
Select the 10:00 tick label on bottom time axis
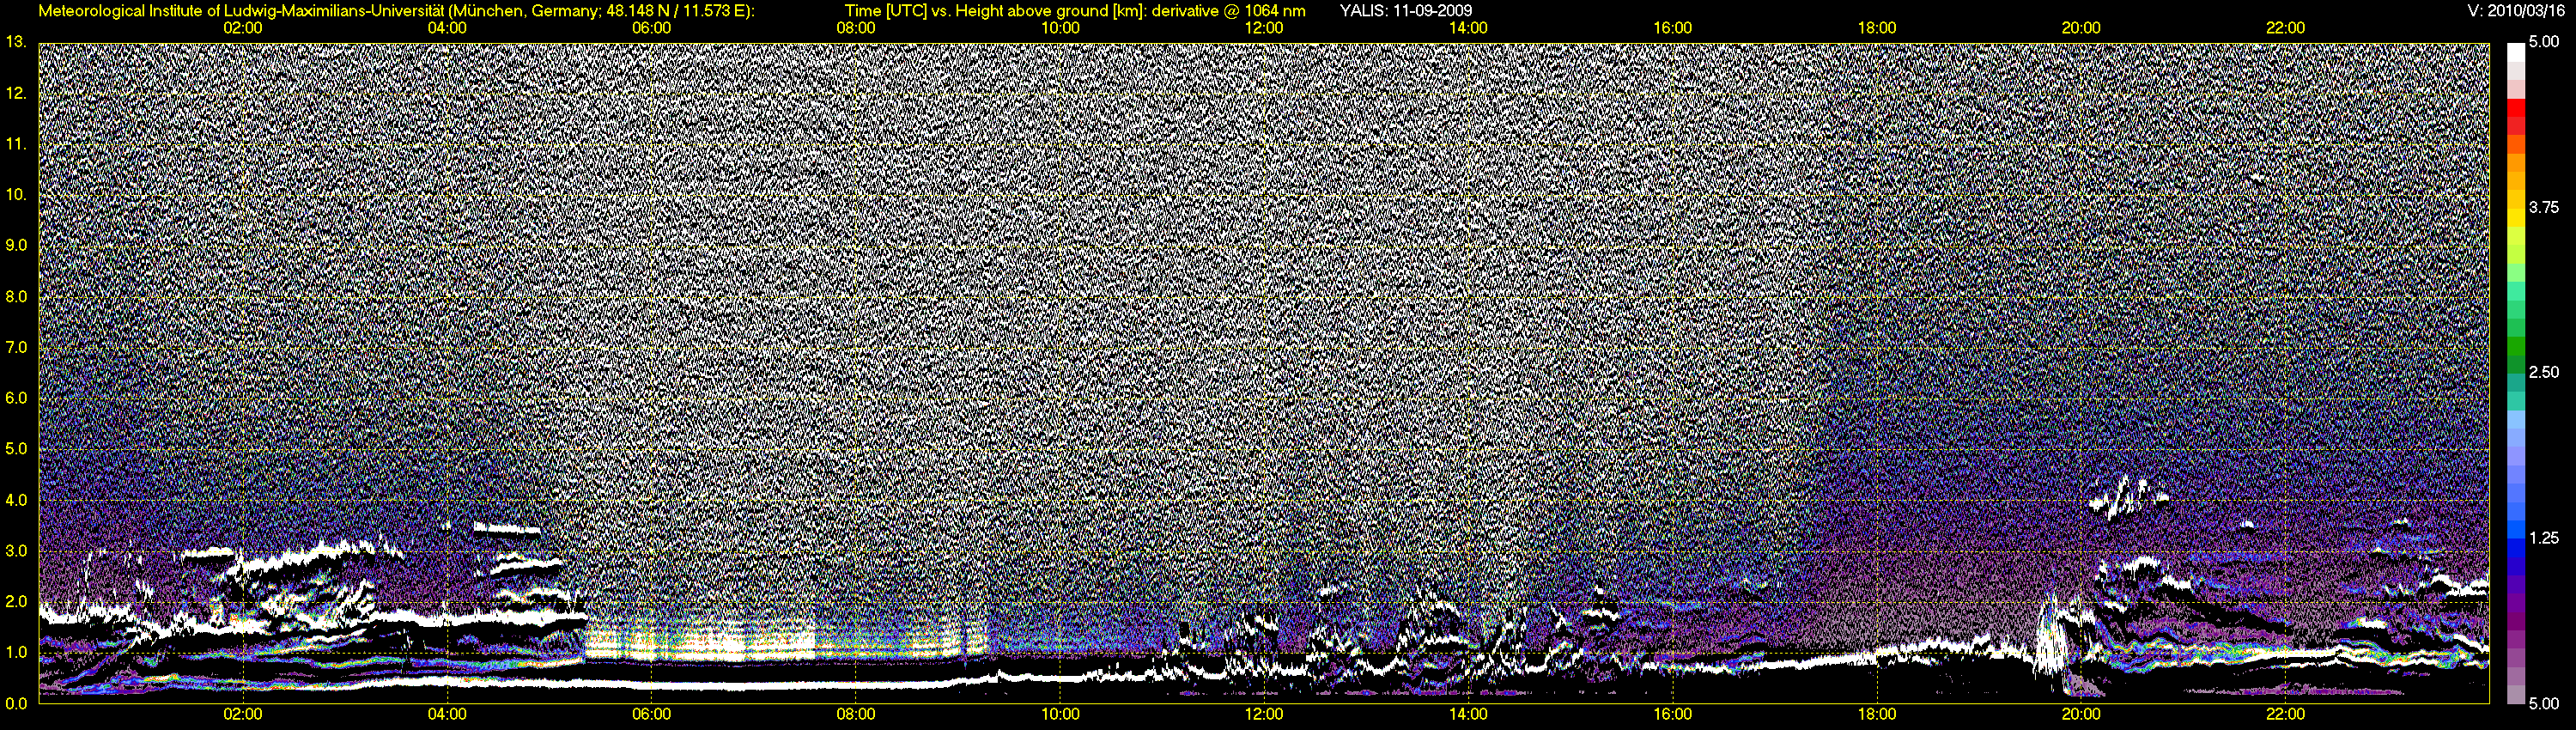[x=1060, y=714]
